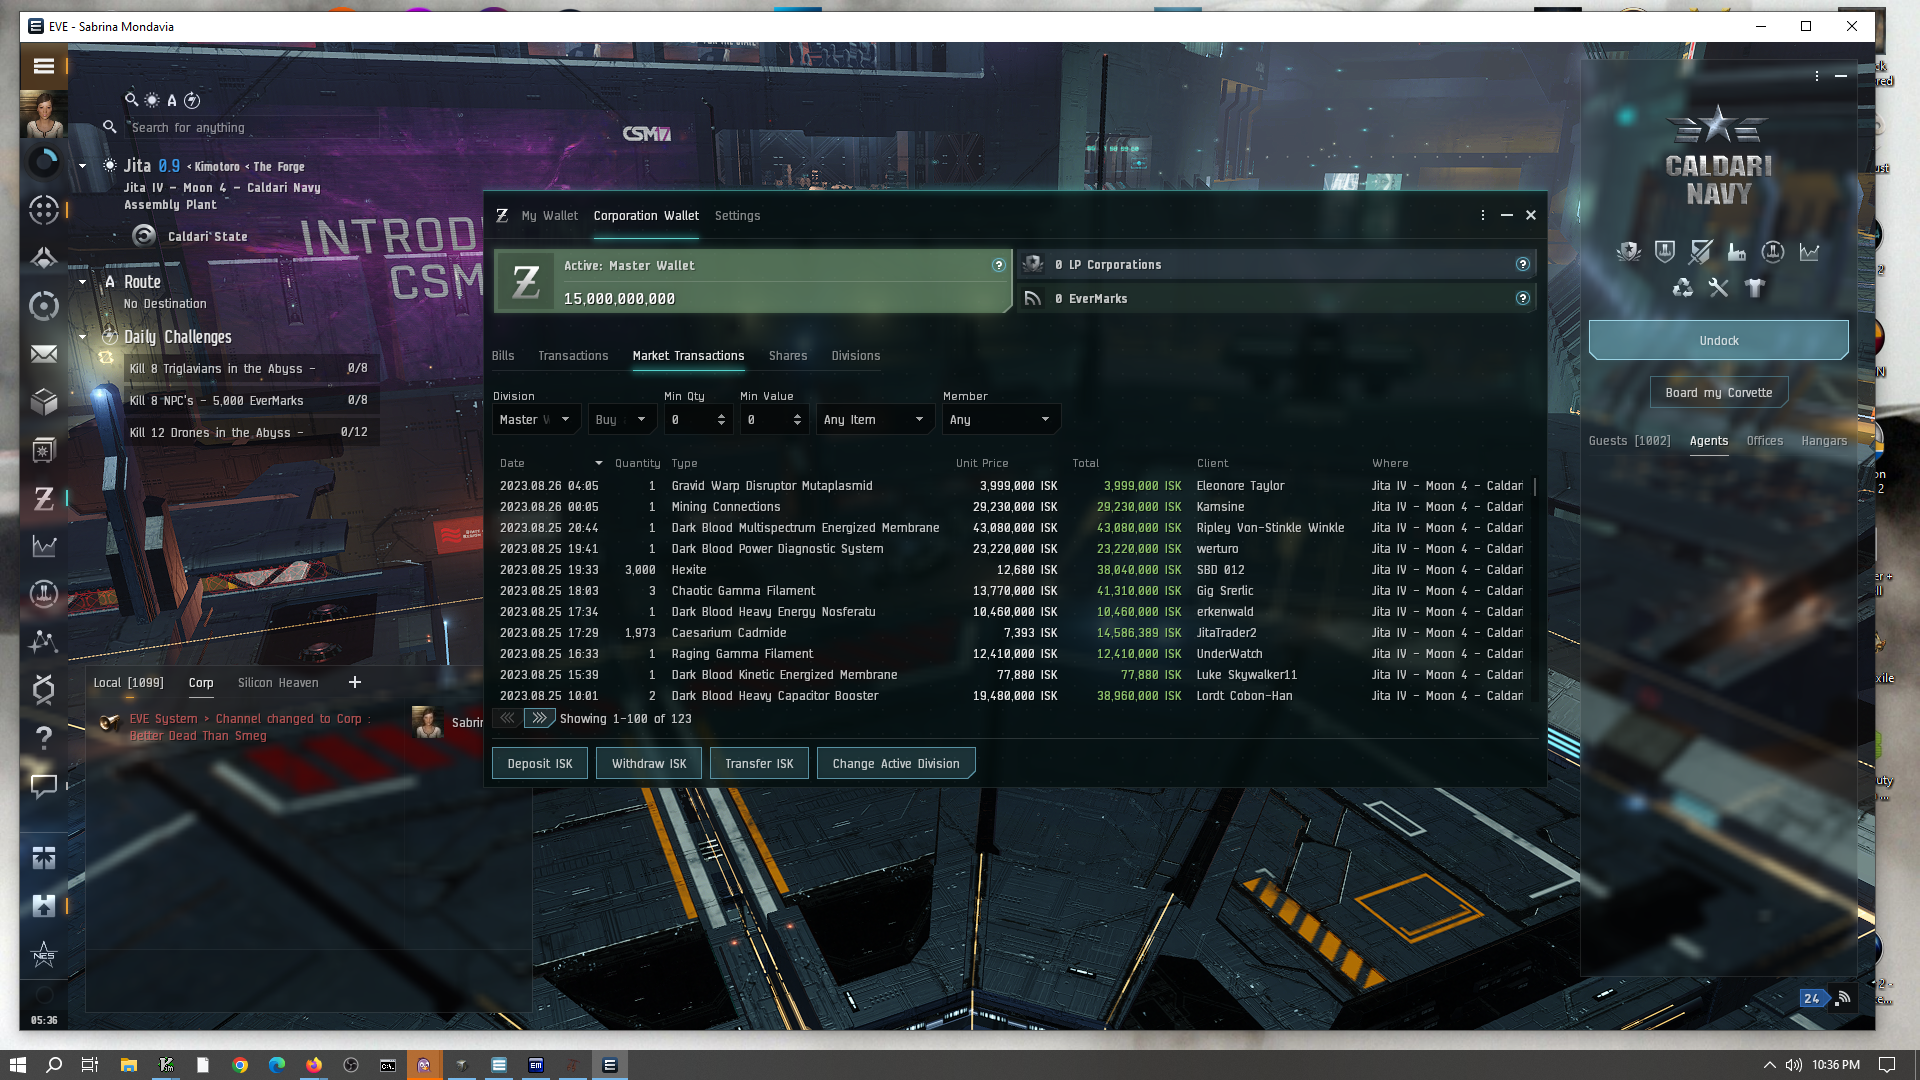Toggle the location sun icon in info panel
The width and height of the screenshot is (1920, 1080).
[152, 100]
